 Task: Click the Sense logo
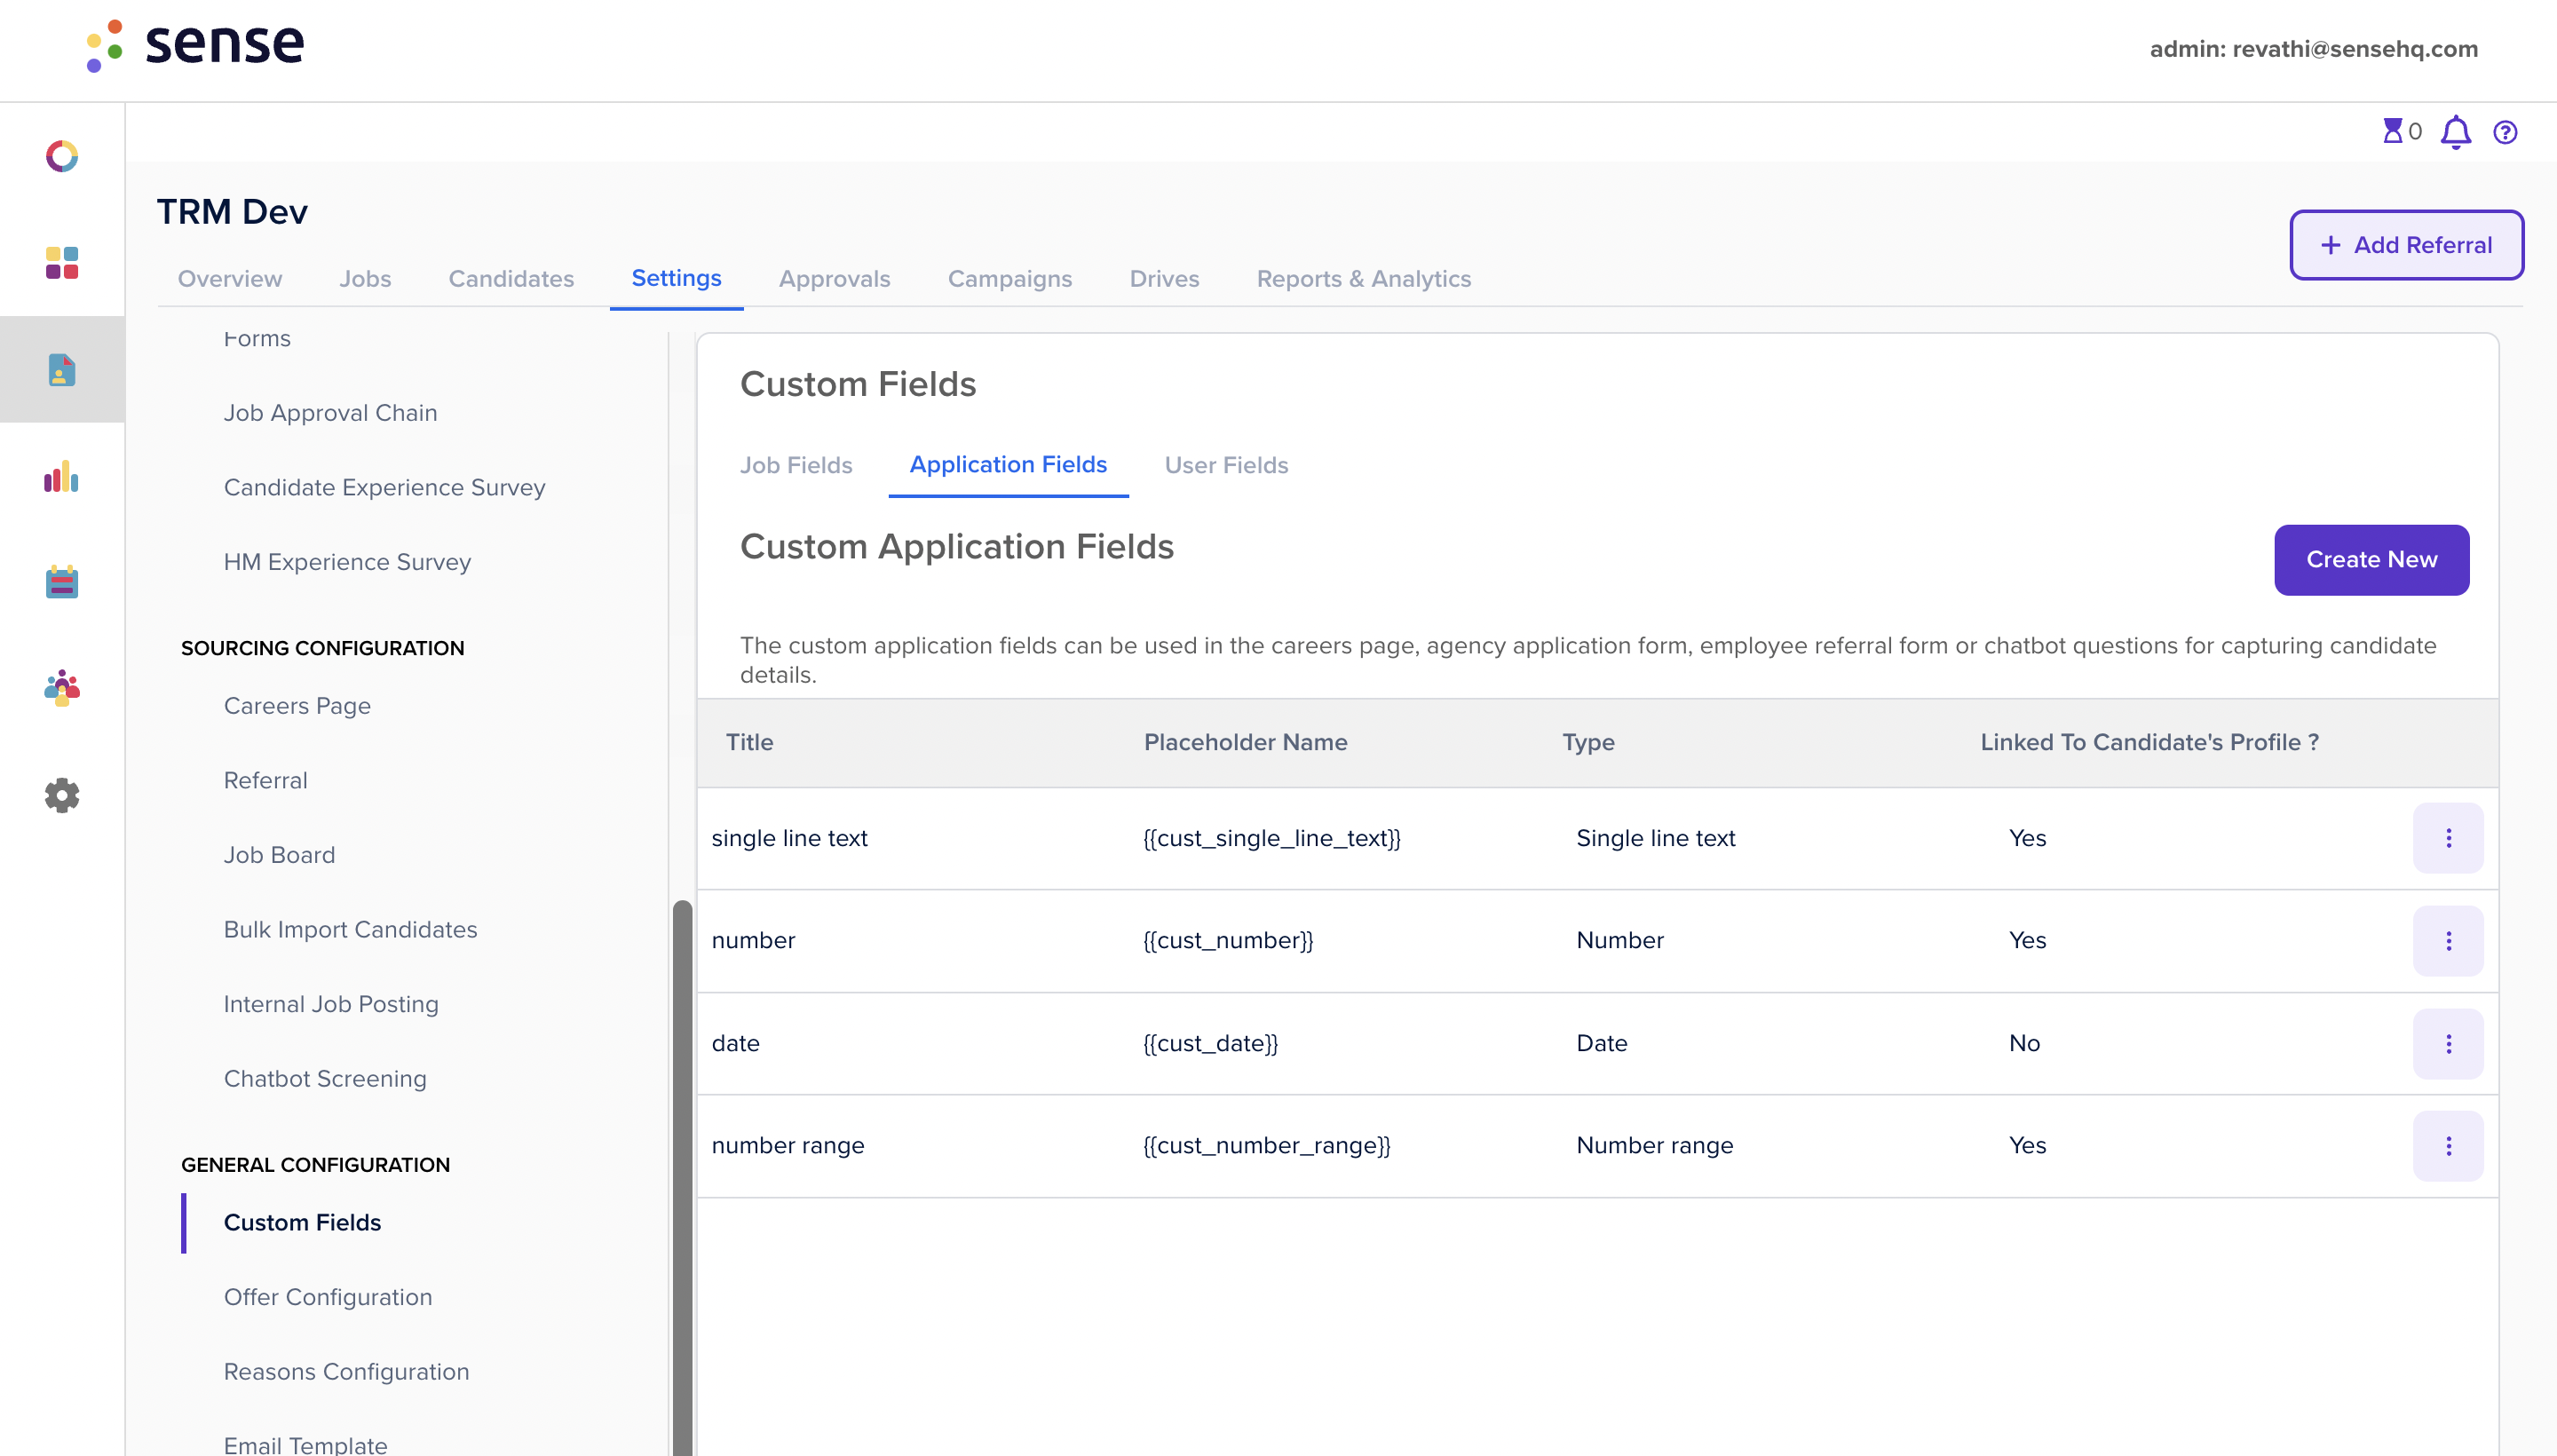(x=195, y=45)
